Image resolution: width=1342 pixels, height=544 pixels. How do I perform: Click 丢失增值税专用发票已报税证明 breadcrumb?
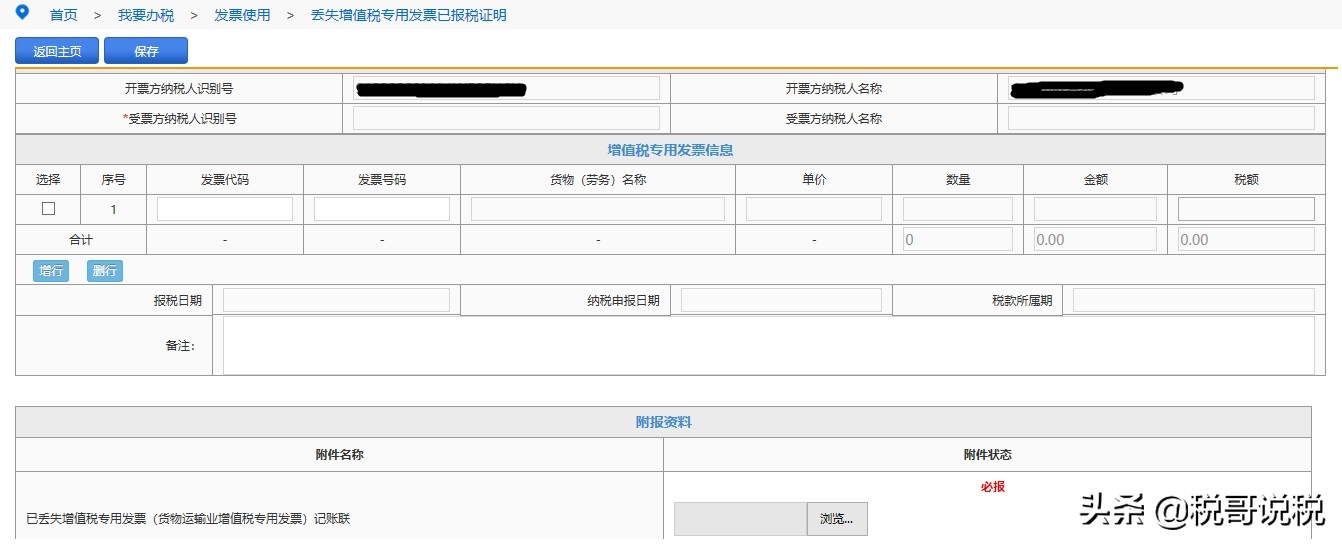(409, 15)
